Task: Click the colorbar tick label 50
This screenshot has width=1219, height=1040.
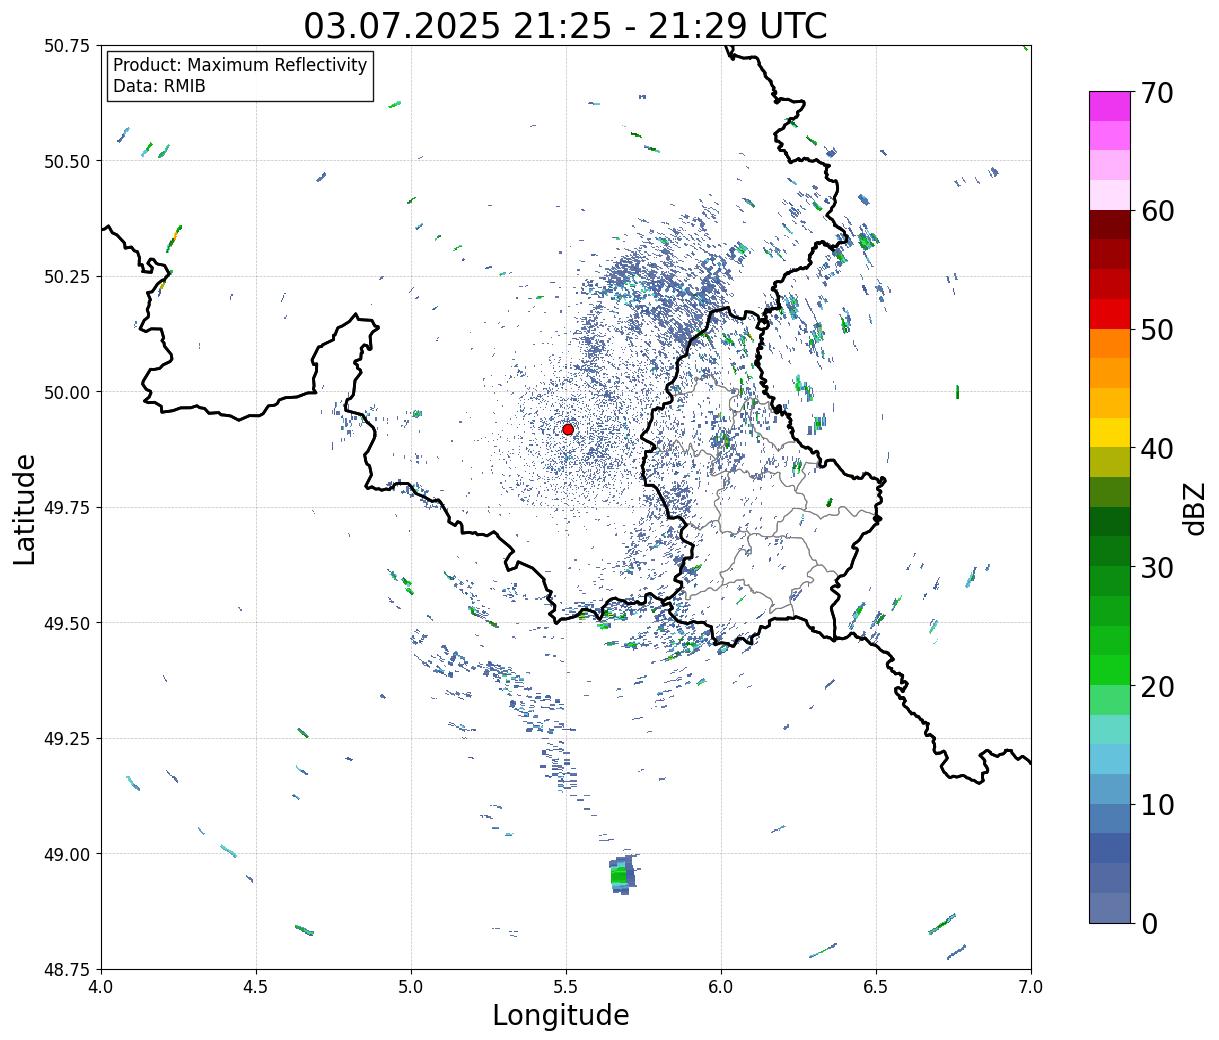Action: point(1156,330)
